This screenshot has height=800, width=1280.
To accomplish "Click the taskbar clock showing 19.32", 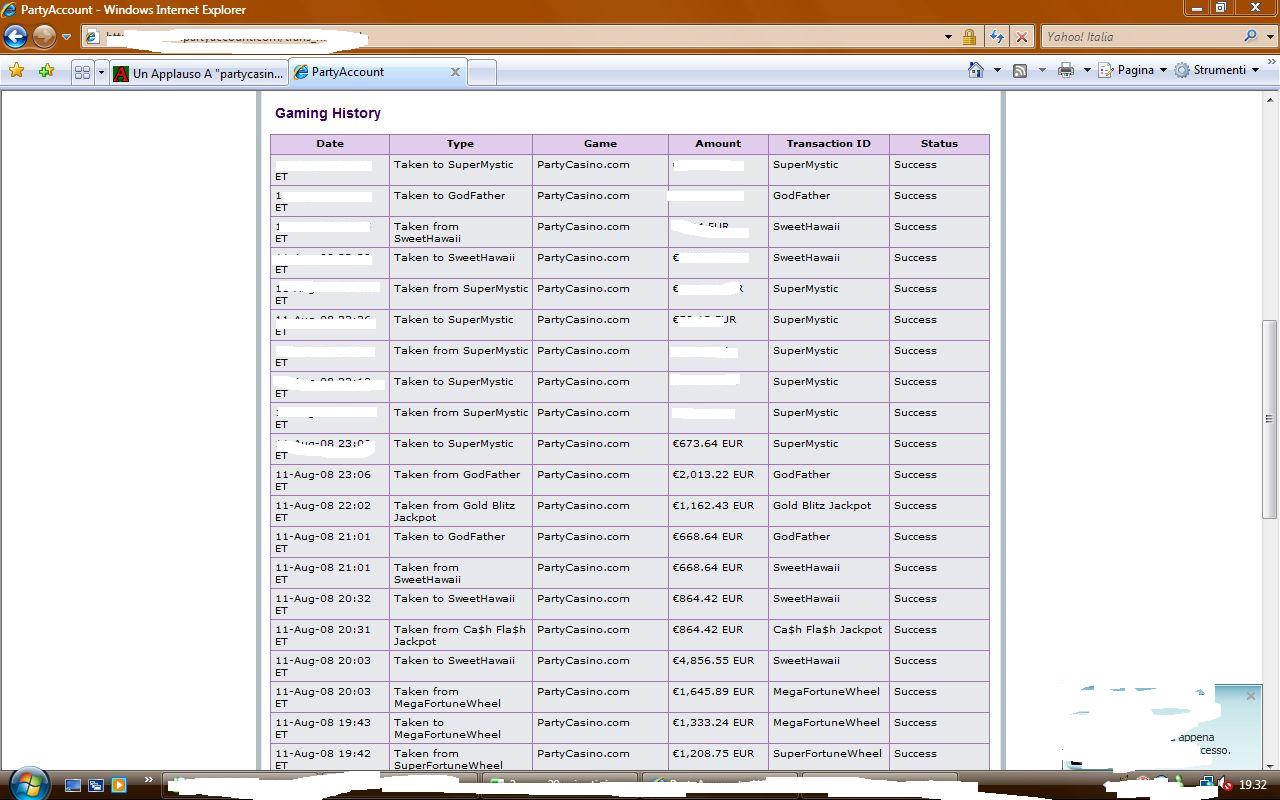I will pos(1253,785).
